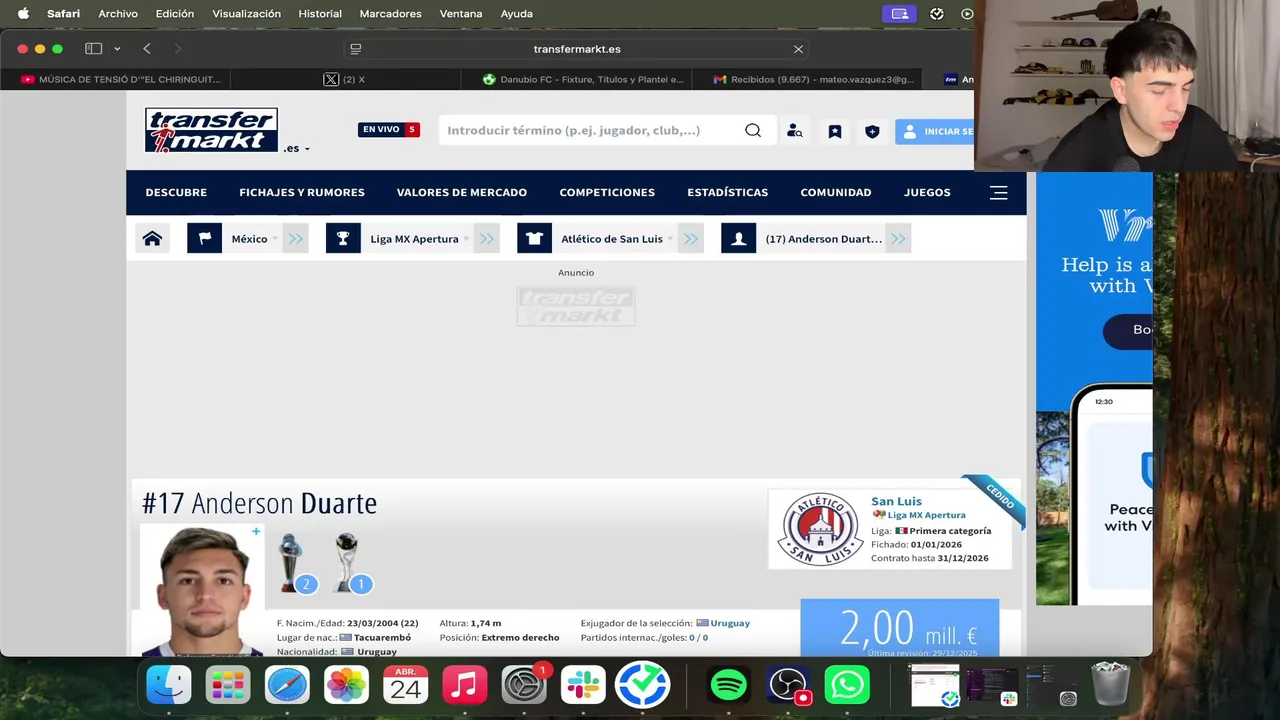Click the Transfermarkt logo

tap(211, 130)
